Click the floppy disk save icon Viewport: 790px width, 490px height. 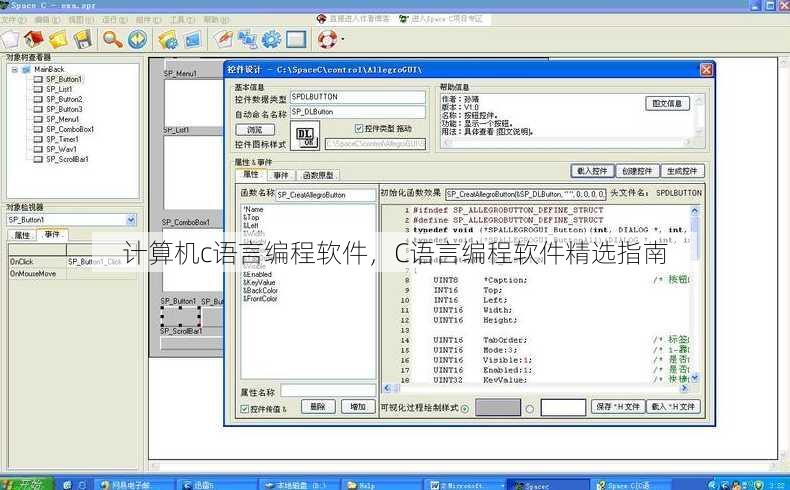click(x=83, y=39)
